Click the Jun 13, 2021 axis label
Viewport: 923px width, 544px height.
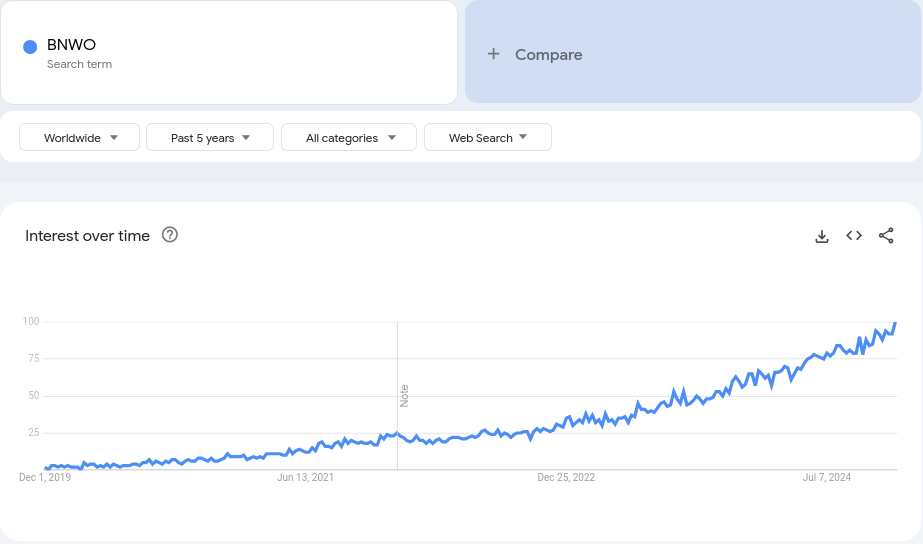click(x=305, y=478)
